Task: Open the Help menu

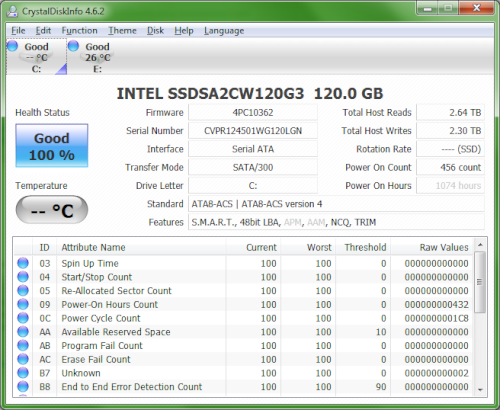Action: coord(184,31)
